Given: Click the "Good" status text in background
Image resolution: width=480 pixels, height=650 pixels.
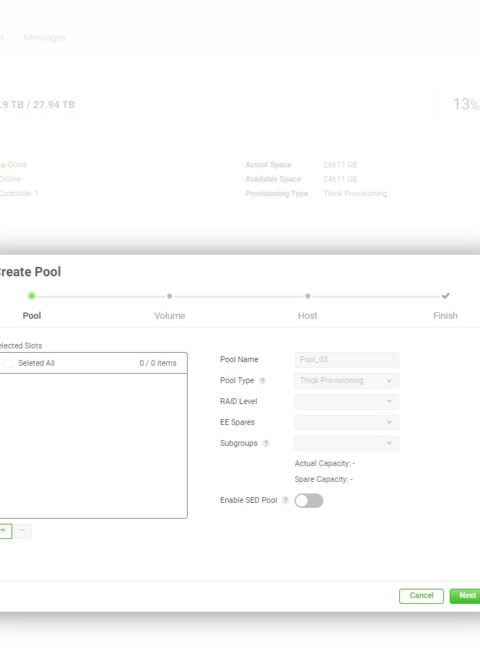Looking at the screenshot, I should pos(17,165).
